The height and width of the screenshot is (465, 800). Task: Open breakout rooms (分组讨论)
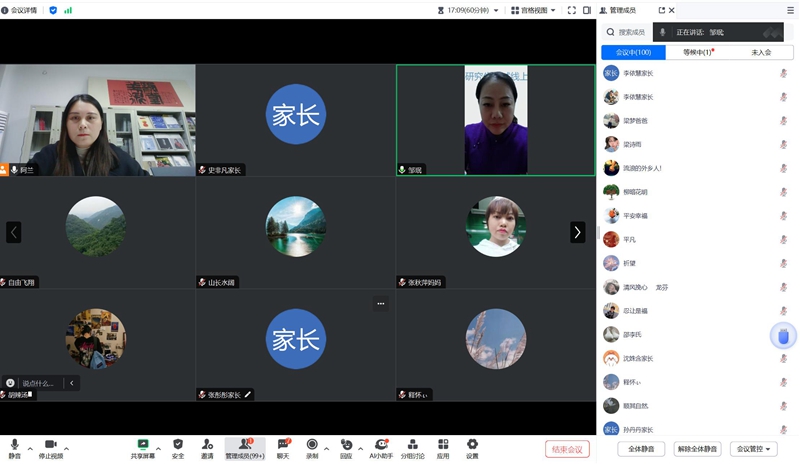[413, 444]
